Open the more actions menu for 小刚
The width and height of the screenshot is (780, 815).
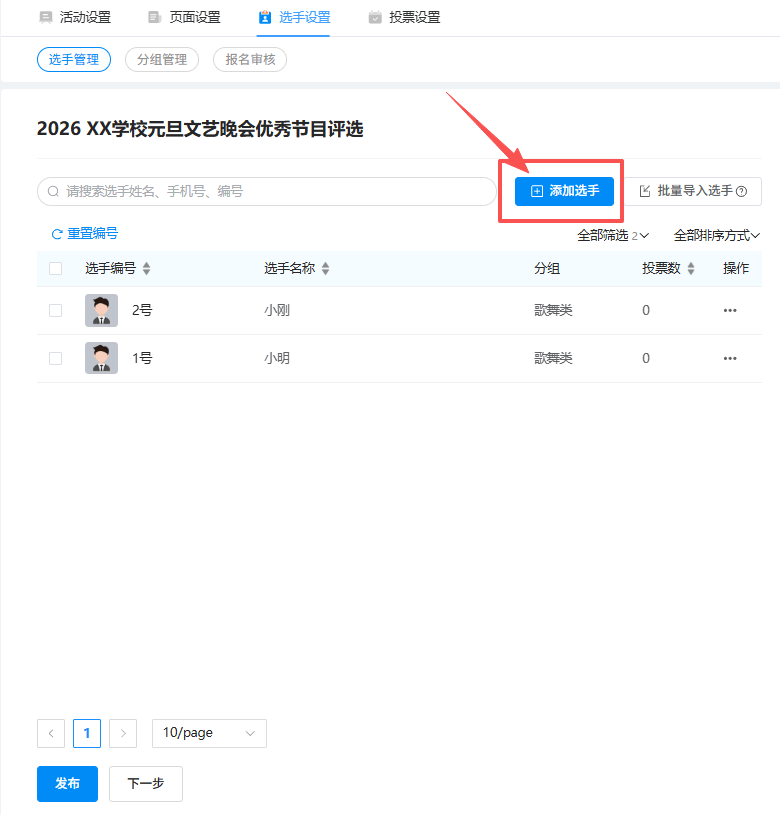pyautogui.click(x=729, y=310)
